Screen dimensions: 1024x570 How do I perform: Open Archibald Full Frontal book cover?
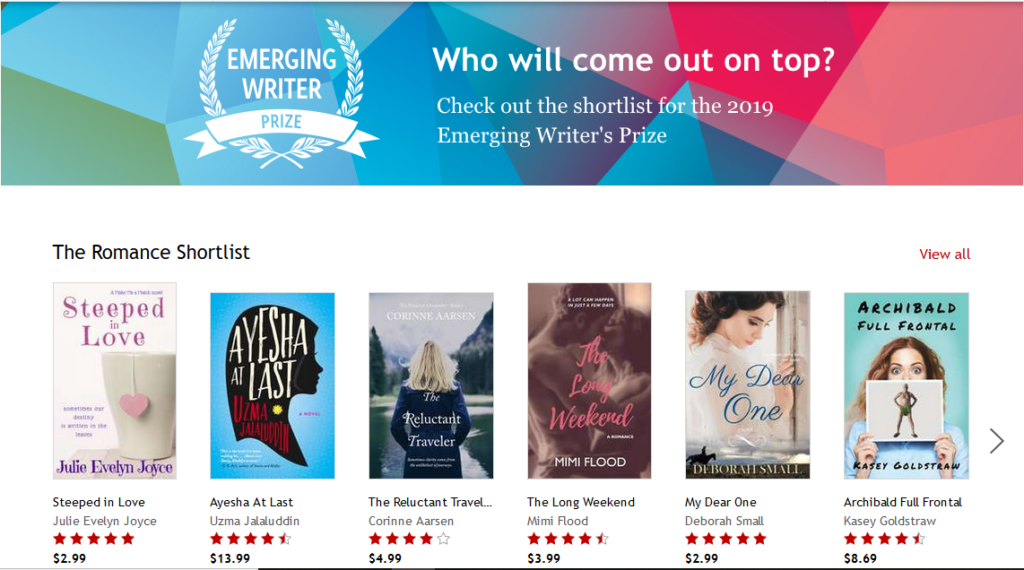pos(906,386)
